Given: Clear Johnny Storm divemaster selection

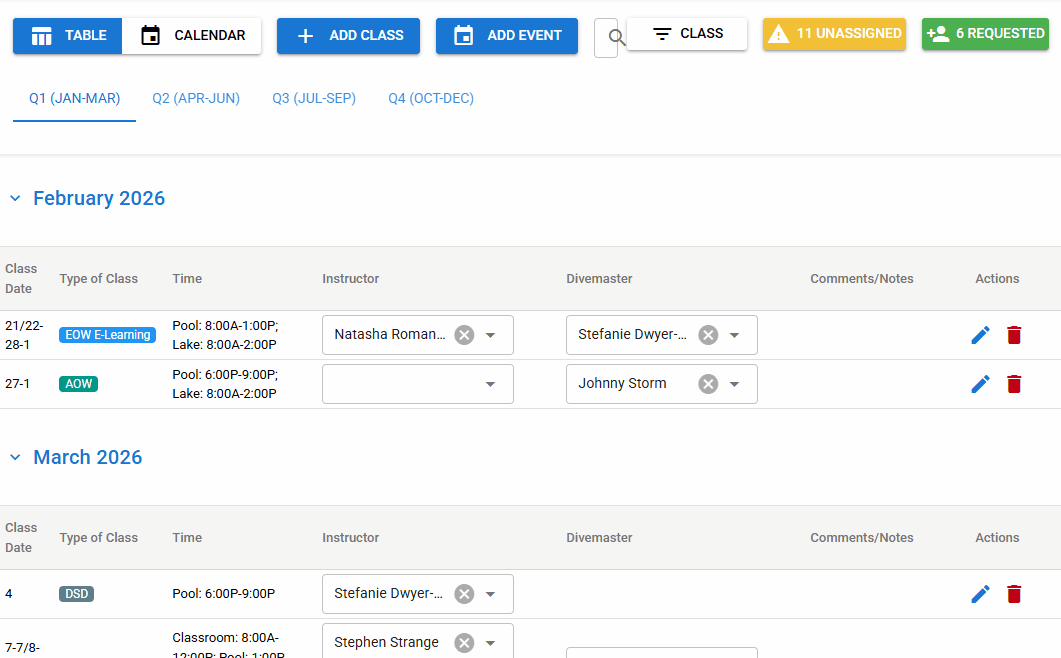Looking at the screenshot, I should (708, 385).
